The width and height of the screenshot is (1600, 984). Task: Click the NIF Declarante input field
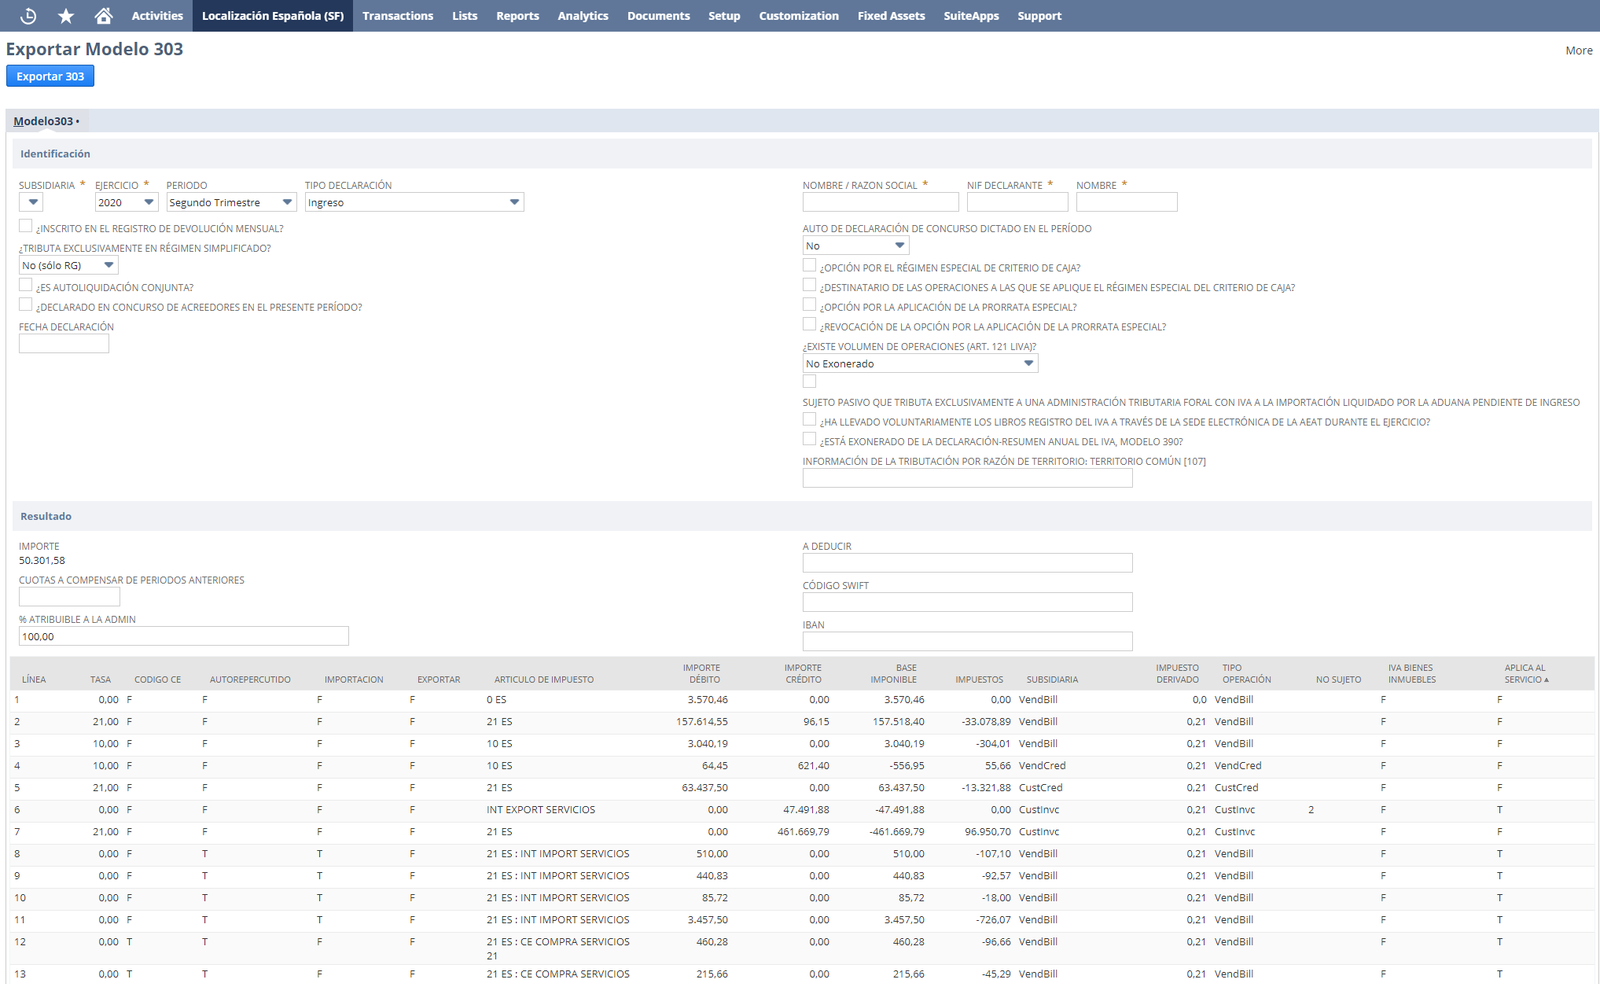[x=1017, y=202]
